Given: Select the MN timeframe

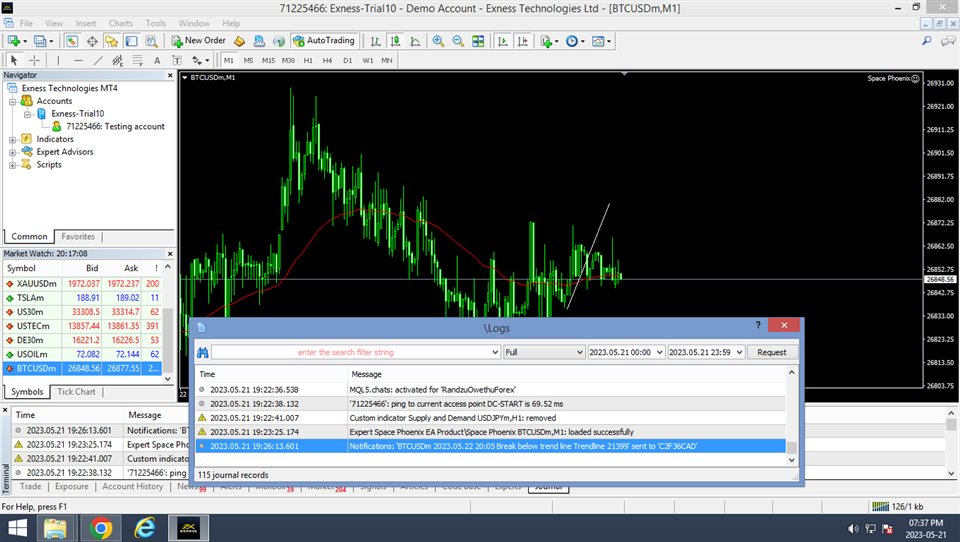Looking at the screenshot, I should coord(387,61).
